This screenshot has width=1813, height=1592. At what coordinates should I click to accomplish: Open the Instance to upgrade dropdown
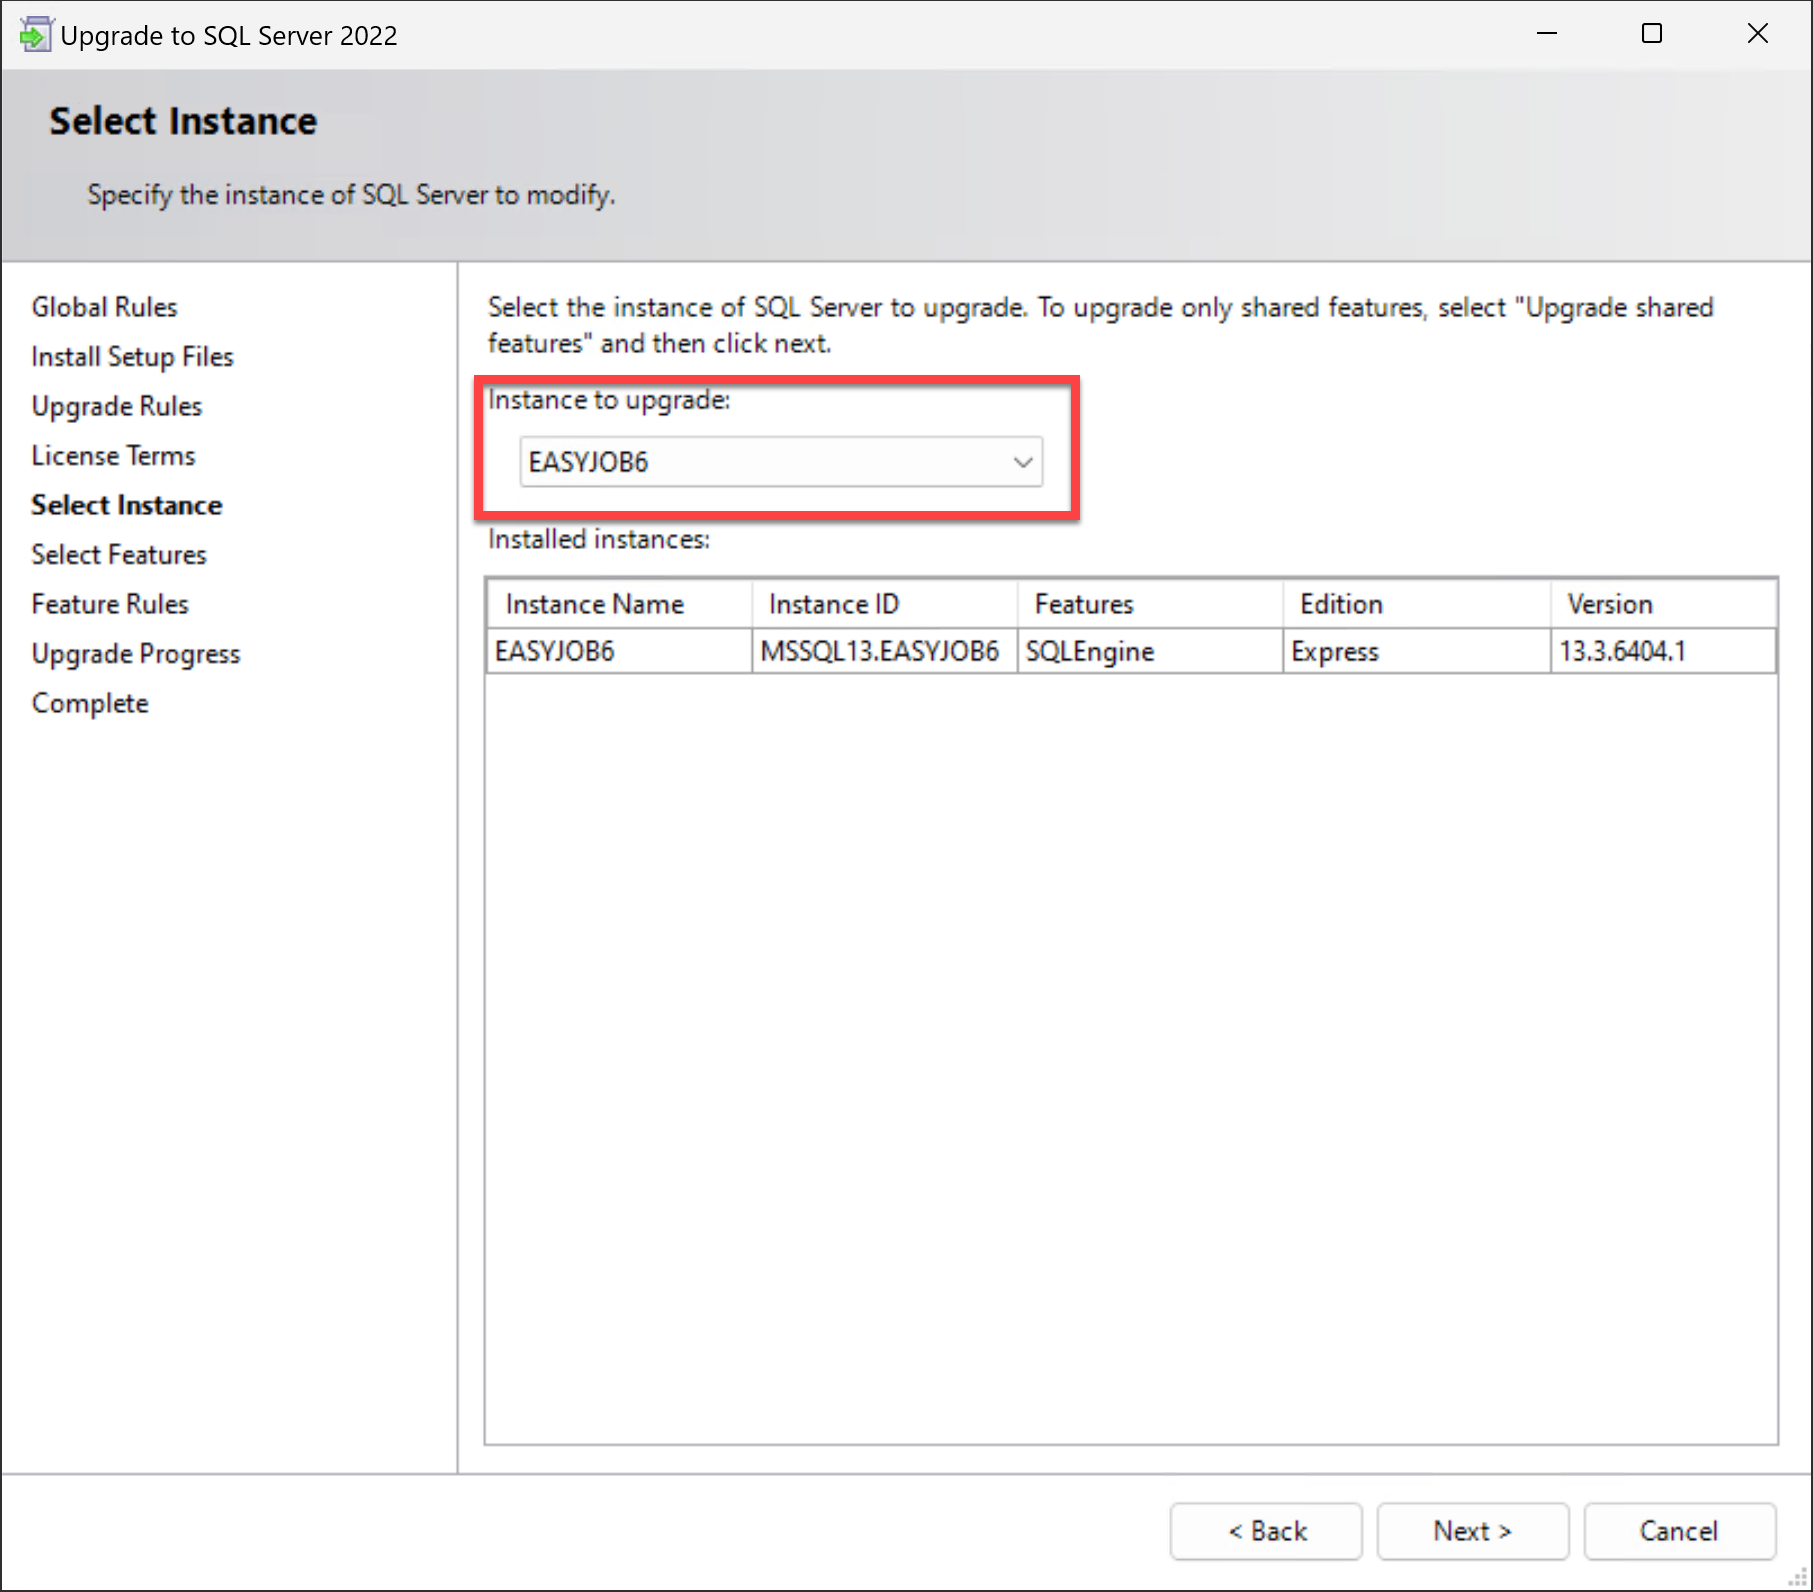click(x=780, y=462)
